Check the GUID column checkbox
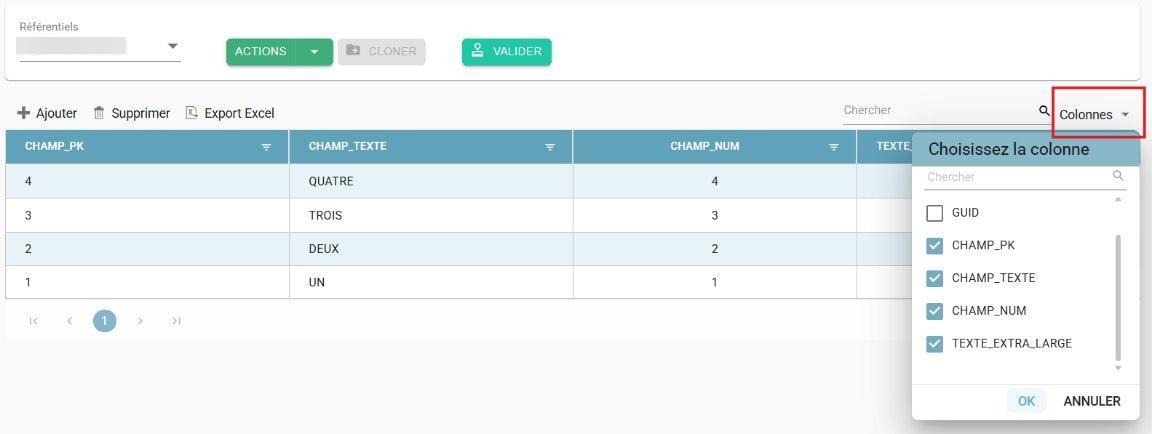 (x=935, y=213)
